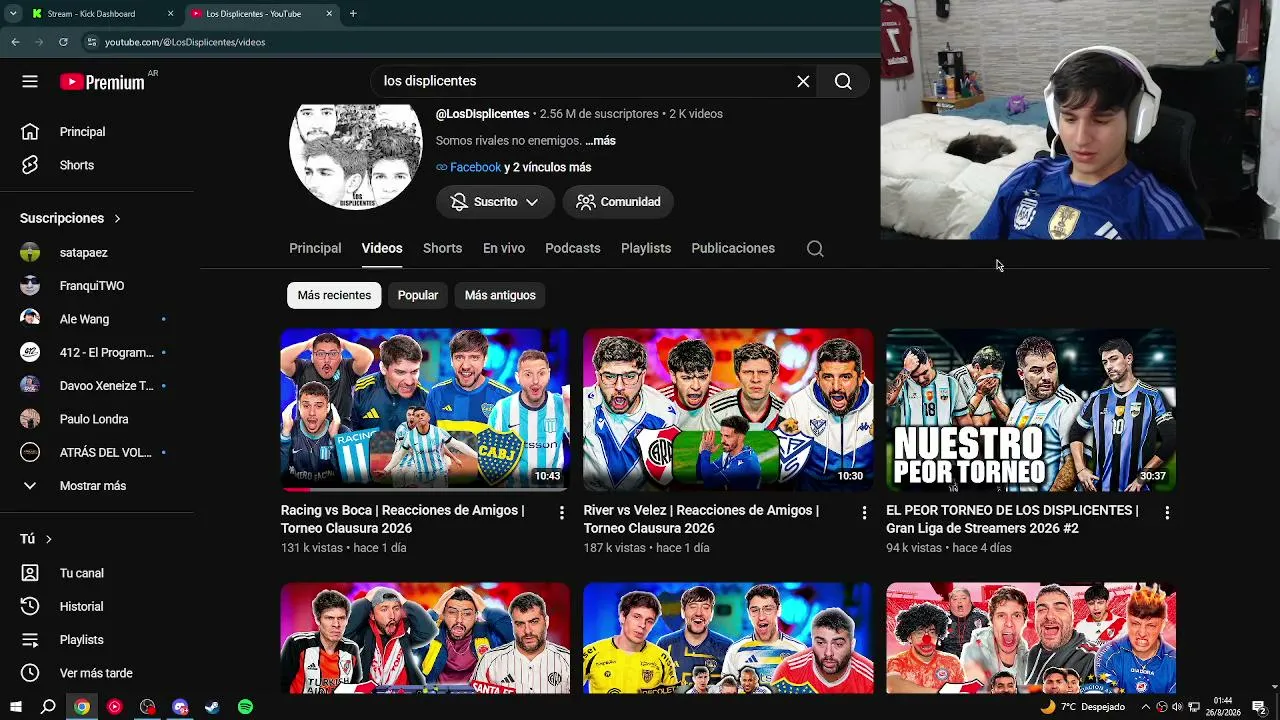Open the Suscrito notification dropdown

[495, 202]
